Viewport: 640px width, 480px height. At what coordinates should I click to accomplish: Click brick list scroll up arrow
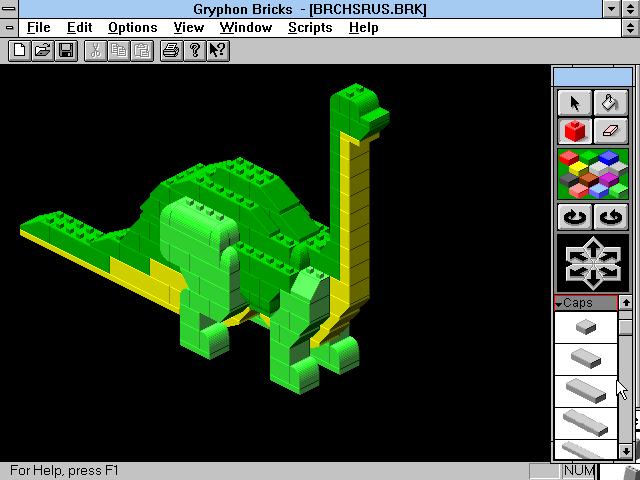click(x=626, y=303)
